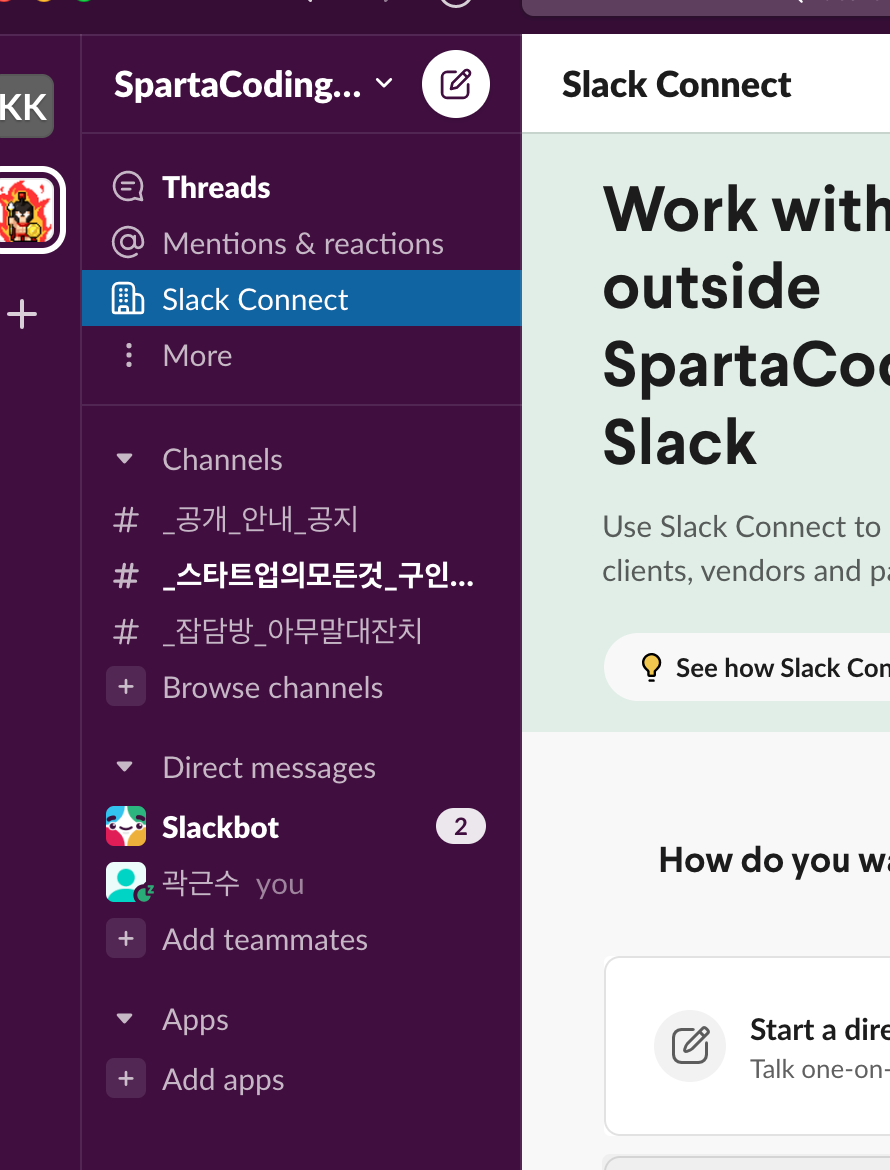Click See how Slack Connect works button
The height and width of the screenshot is (1170, 890).
click(x=747, y=667)
